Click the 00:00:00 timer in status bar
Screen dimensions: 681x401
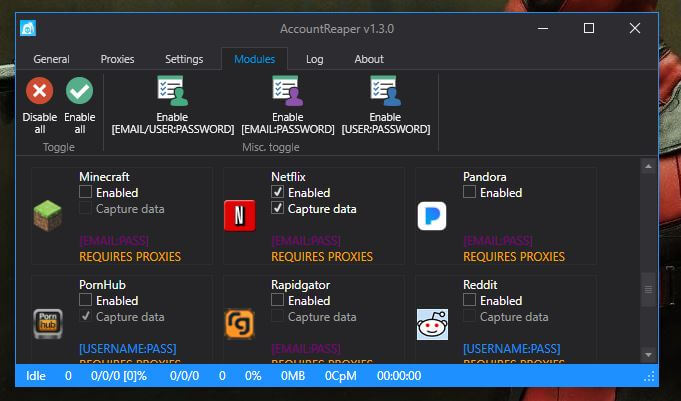tap(399, 376)
